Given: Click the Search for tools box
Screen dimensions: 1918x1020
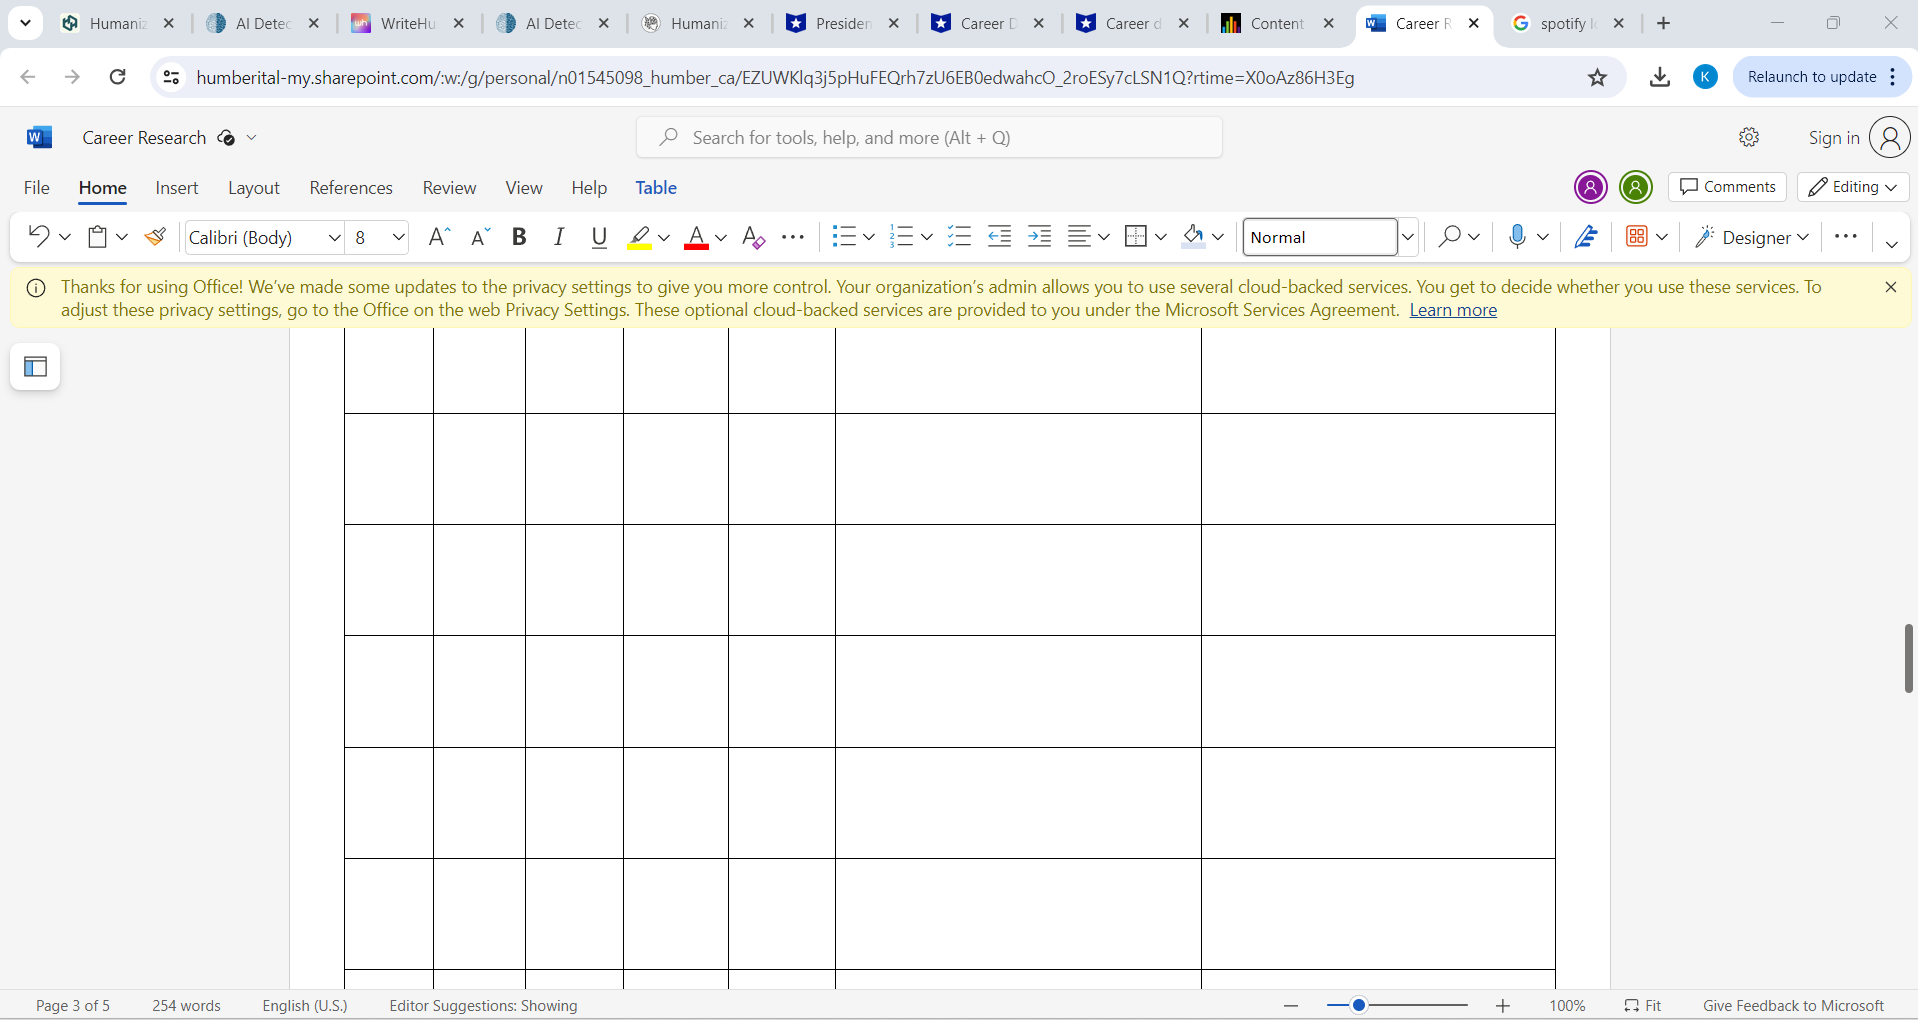Looking at the screenshot, I should click(x=929, y=138).
